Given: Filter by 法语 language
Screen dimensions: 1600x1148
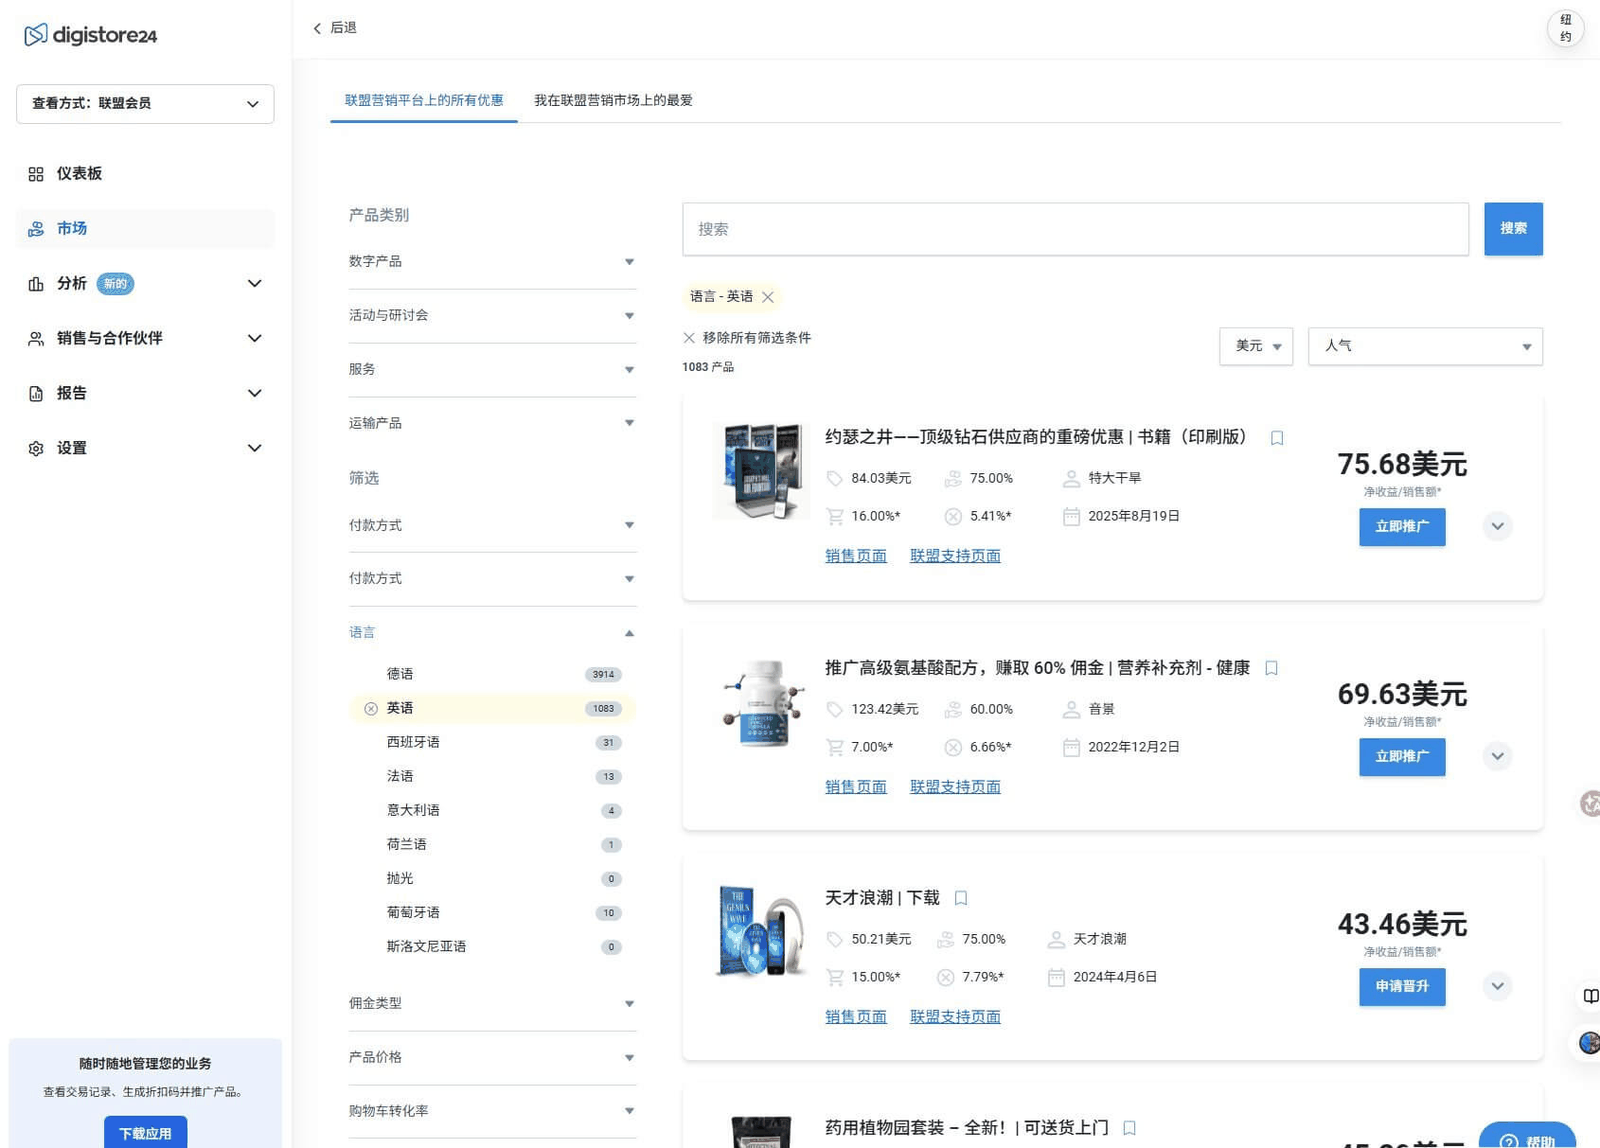Looking at the screenshot, I should [x=492, y=777].
